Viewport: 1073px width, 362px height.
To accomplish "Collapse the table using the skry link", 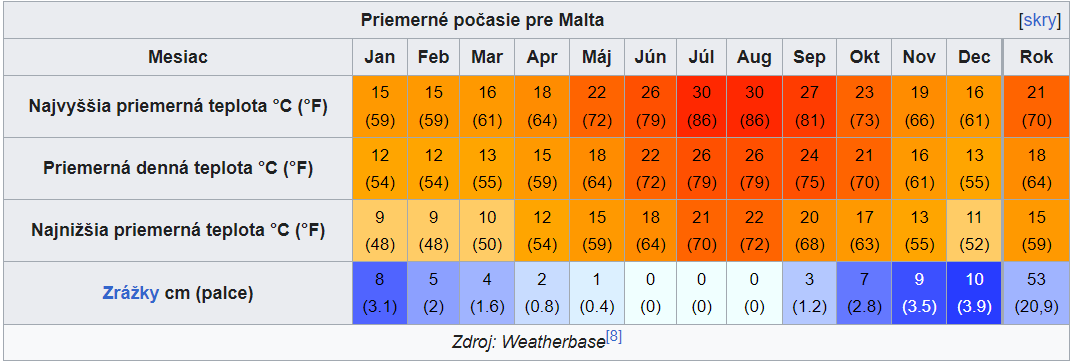I will coord(1039,21).
